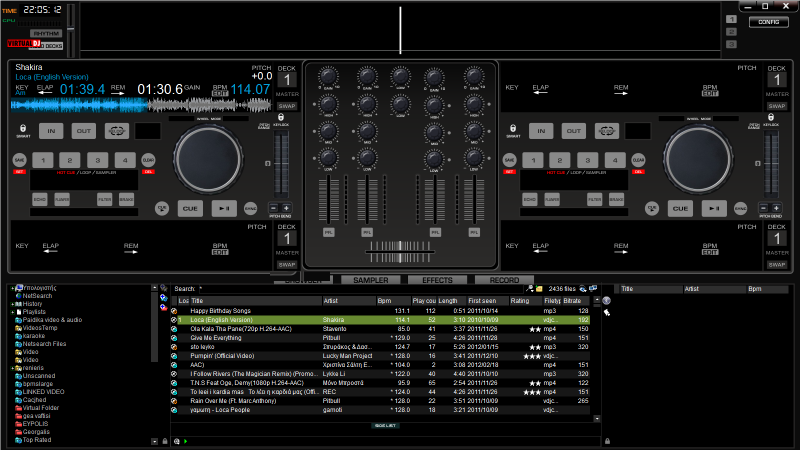
Task: Click dual monitor icon above Bitrate
Action: (593, 289)
